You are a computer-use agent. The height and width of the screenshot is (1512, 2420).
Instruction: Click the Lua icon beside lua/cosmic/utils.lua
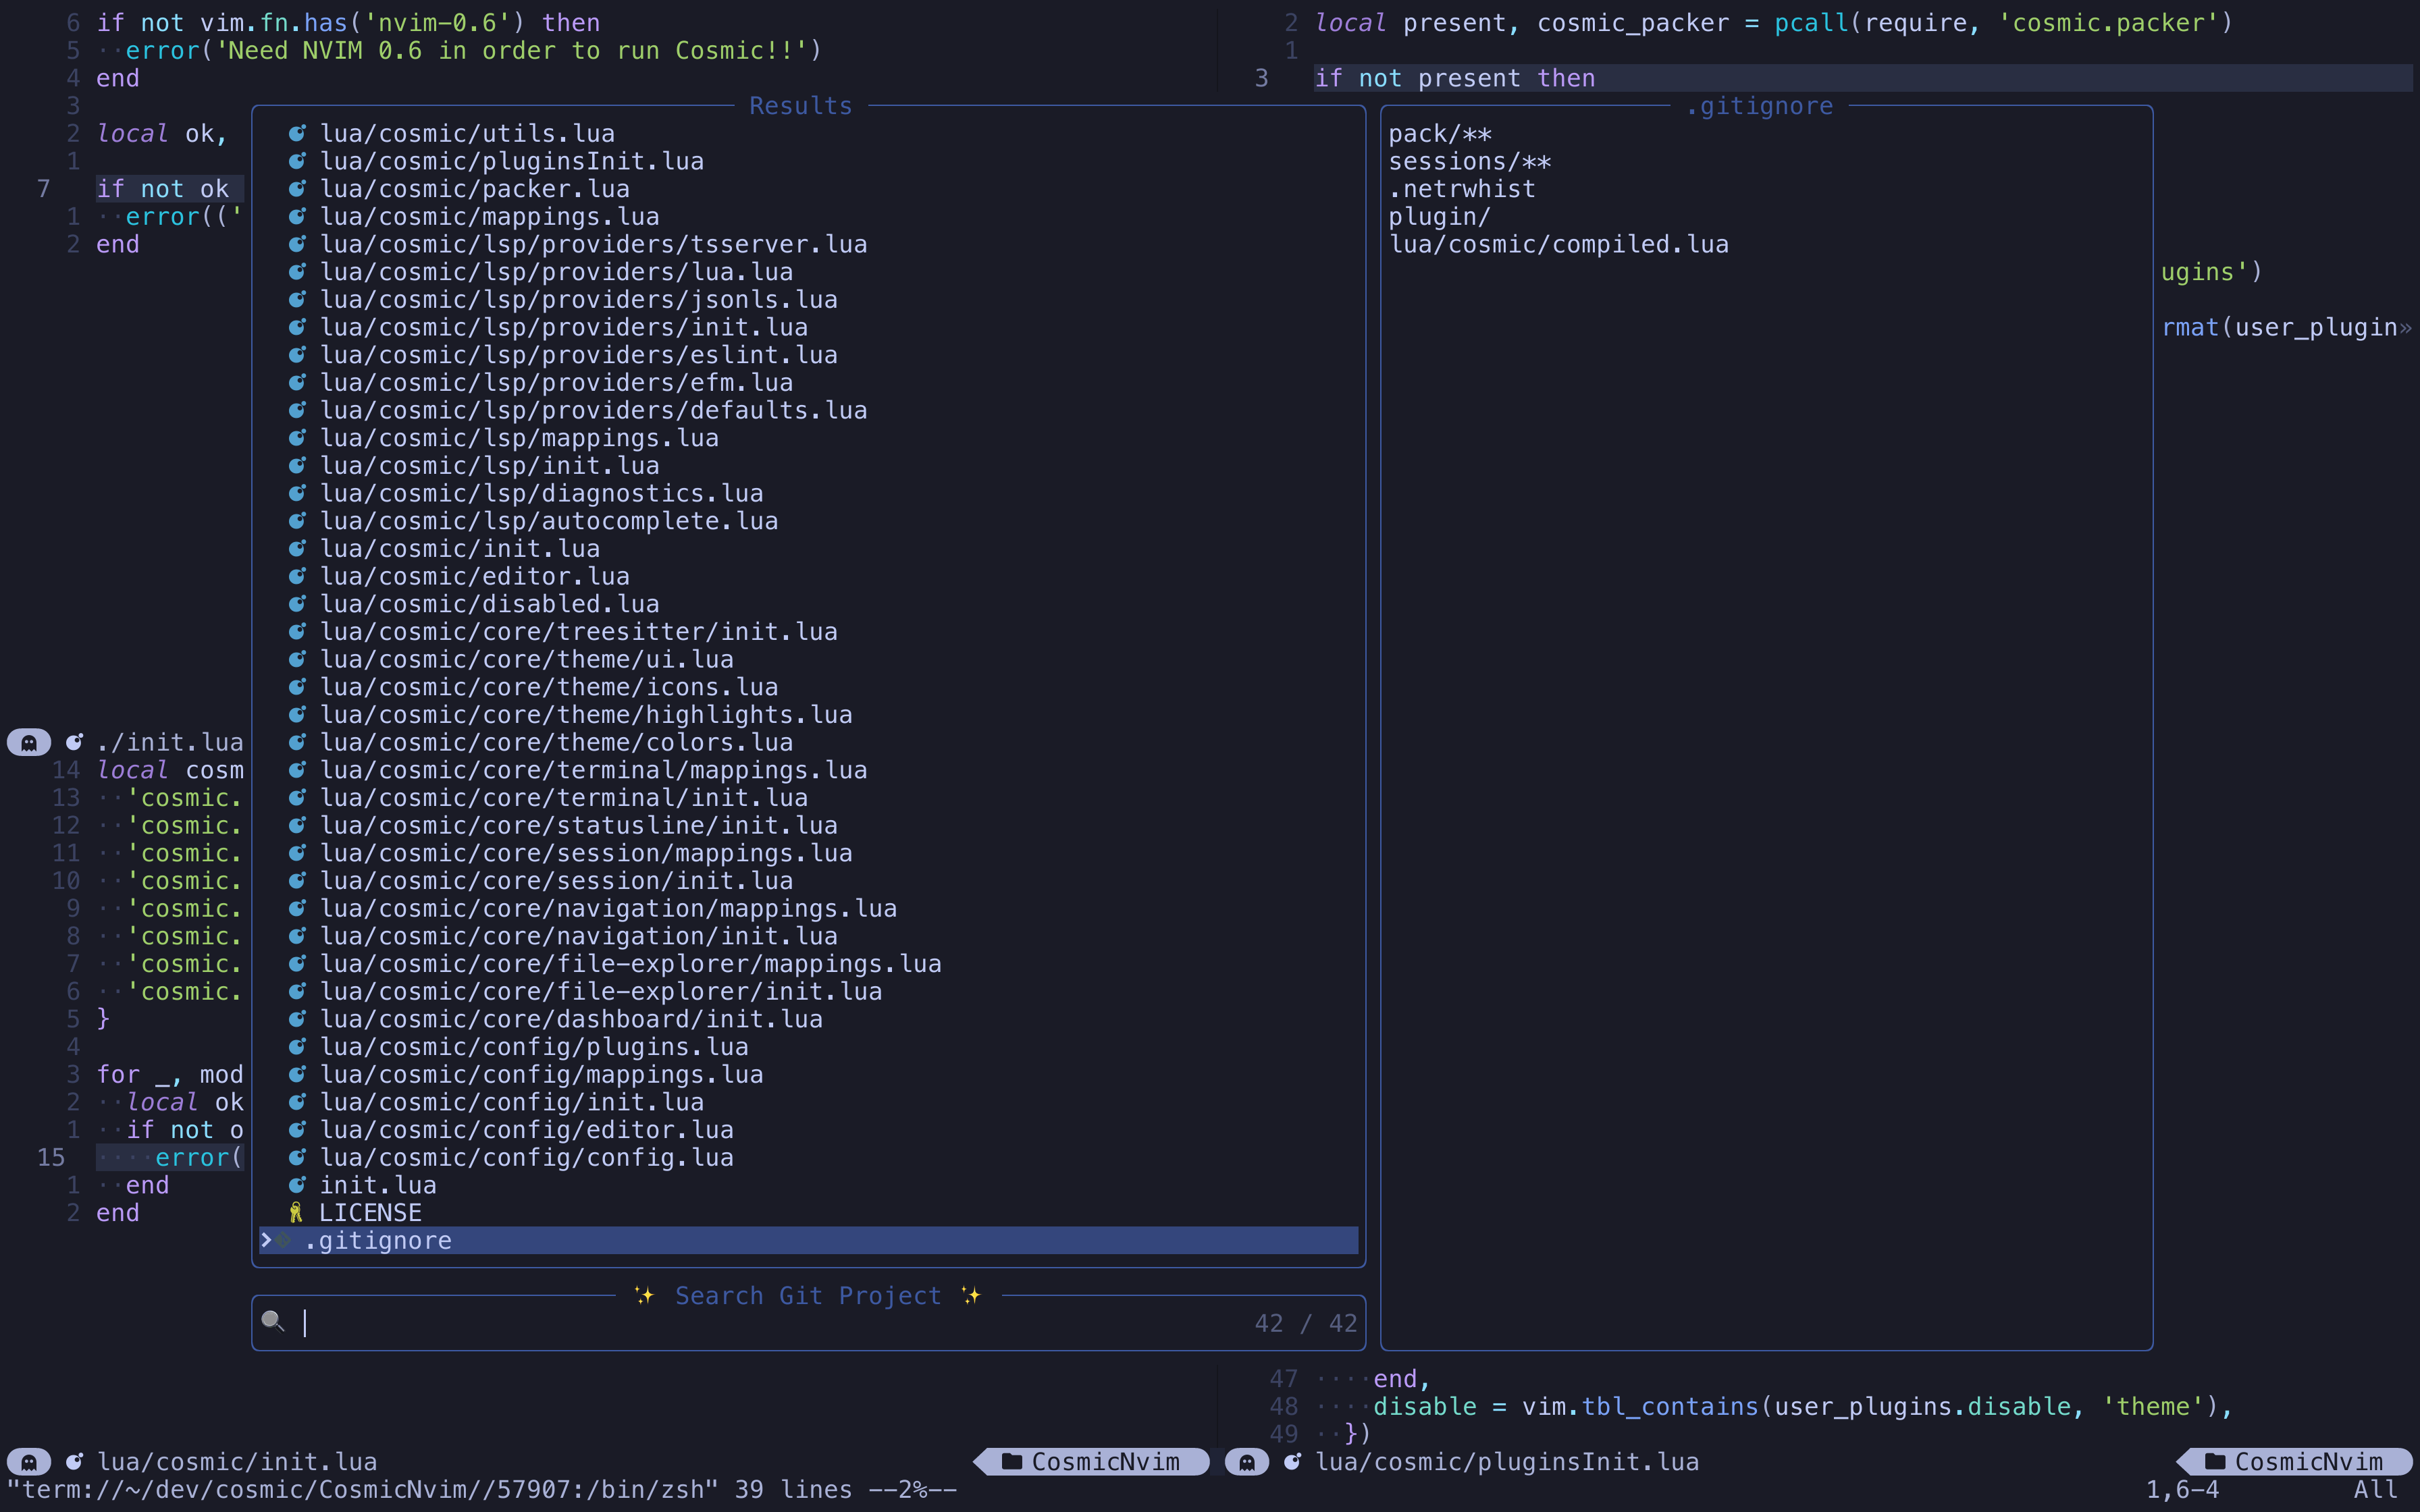coord(298,132)
